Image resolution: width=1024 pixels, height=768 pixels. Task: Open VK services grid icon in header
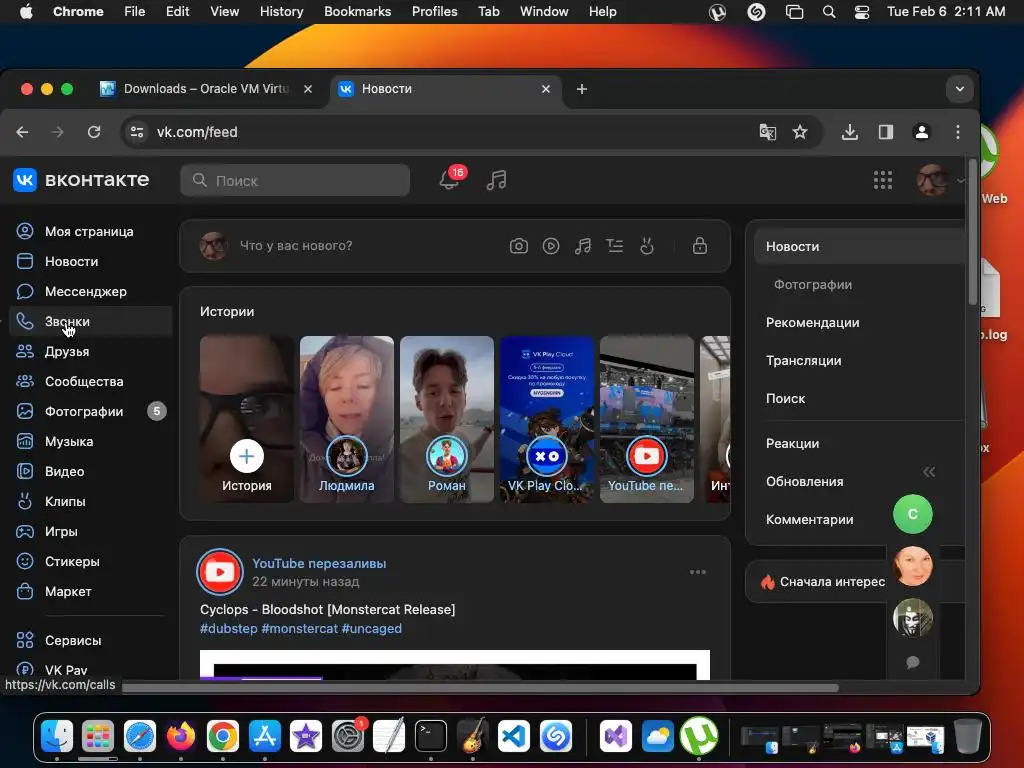click(883, 180)
